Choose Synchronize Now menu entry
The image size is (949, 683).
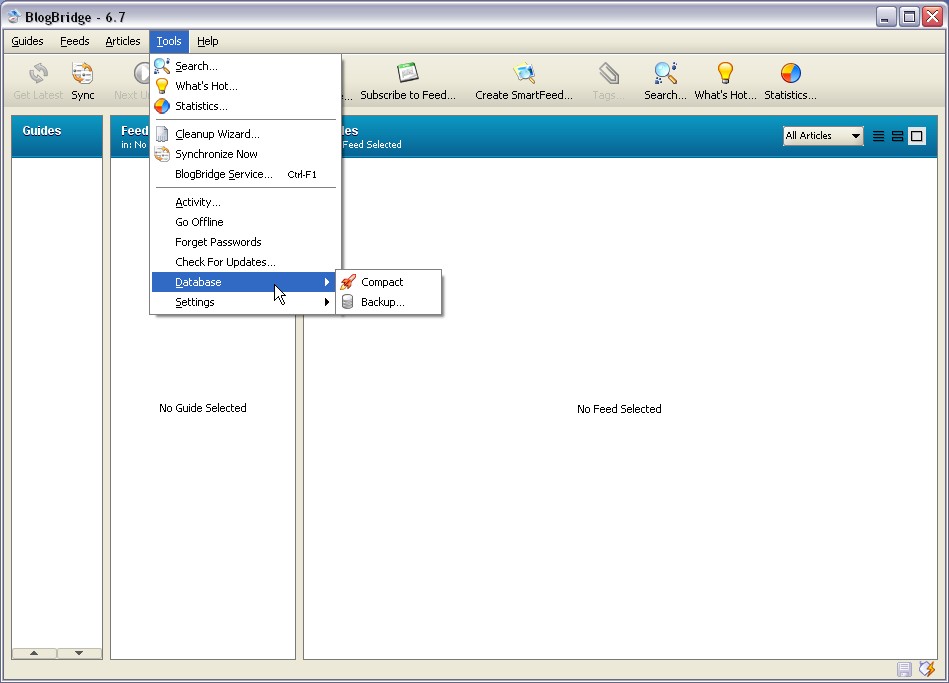[x=246, y=154]
